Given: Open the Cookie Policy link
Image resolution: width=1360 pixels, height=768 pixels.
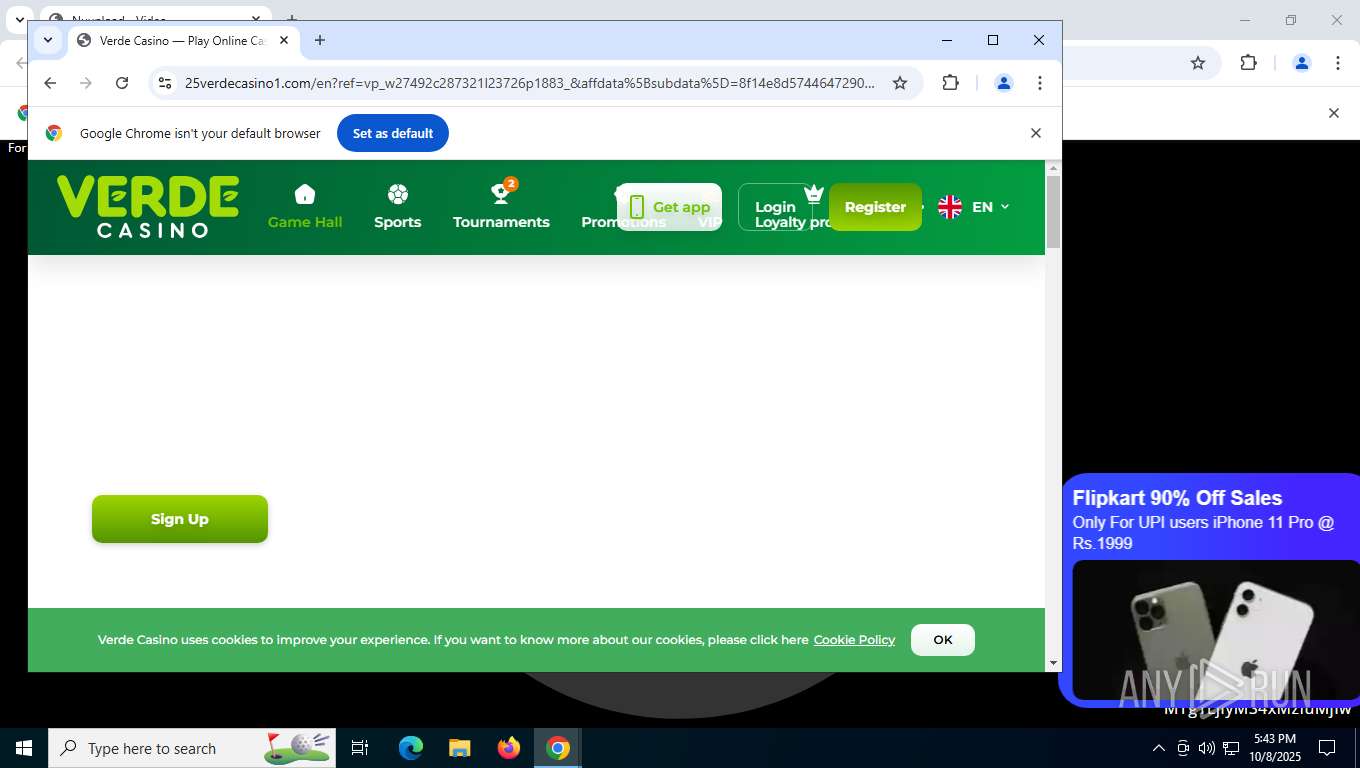Looking at the screenshot, I should pyautogui.click(x=854, y=640).
